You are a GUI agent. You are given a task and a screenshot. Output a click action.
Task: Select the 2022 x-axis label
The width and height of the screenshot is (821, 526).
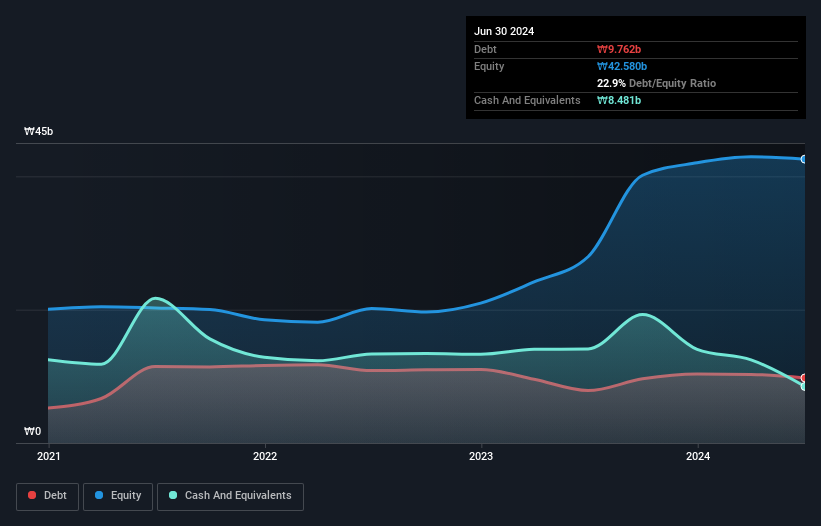tap(265, 456)
